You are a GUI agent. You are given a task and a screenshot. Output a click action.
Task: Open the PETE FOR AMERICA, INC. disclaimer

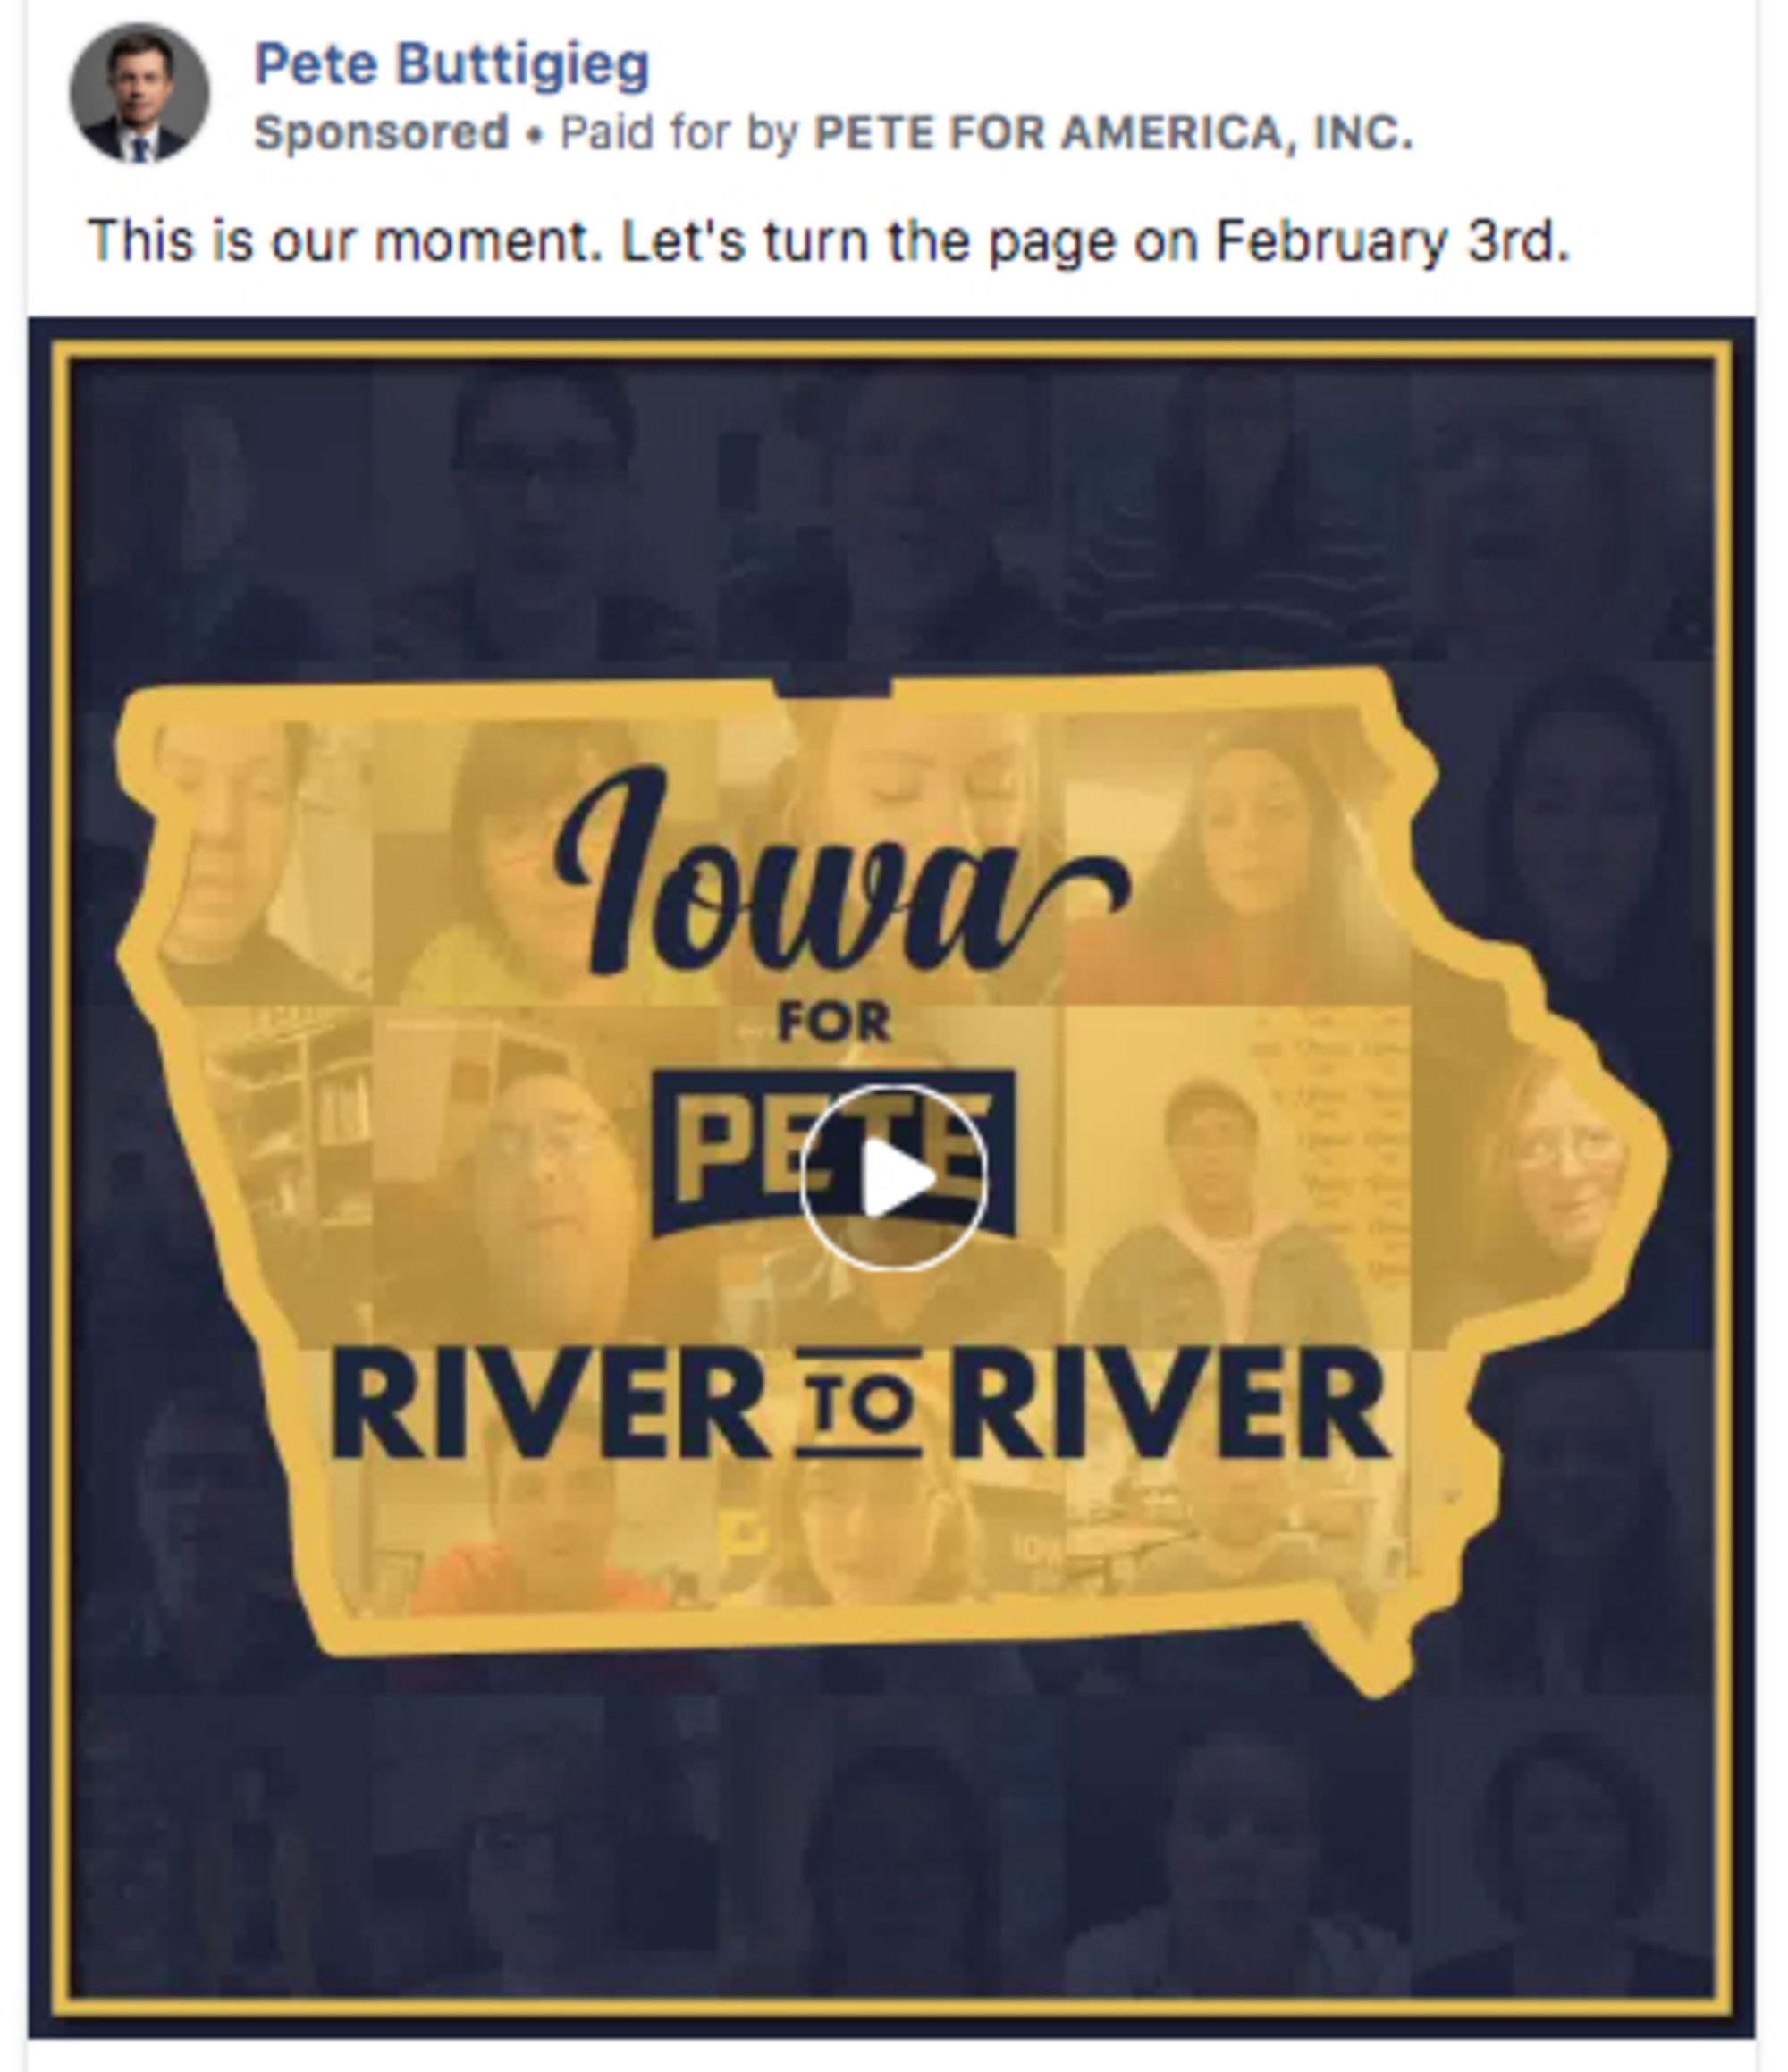pyautogui.click(x=1114, y=133)
